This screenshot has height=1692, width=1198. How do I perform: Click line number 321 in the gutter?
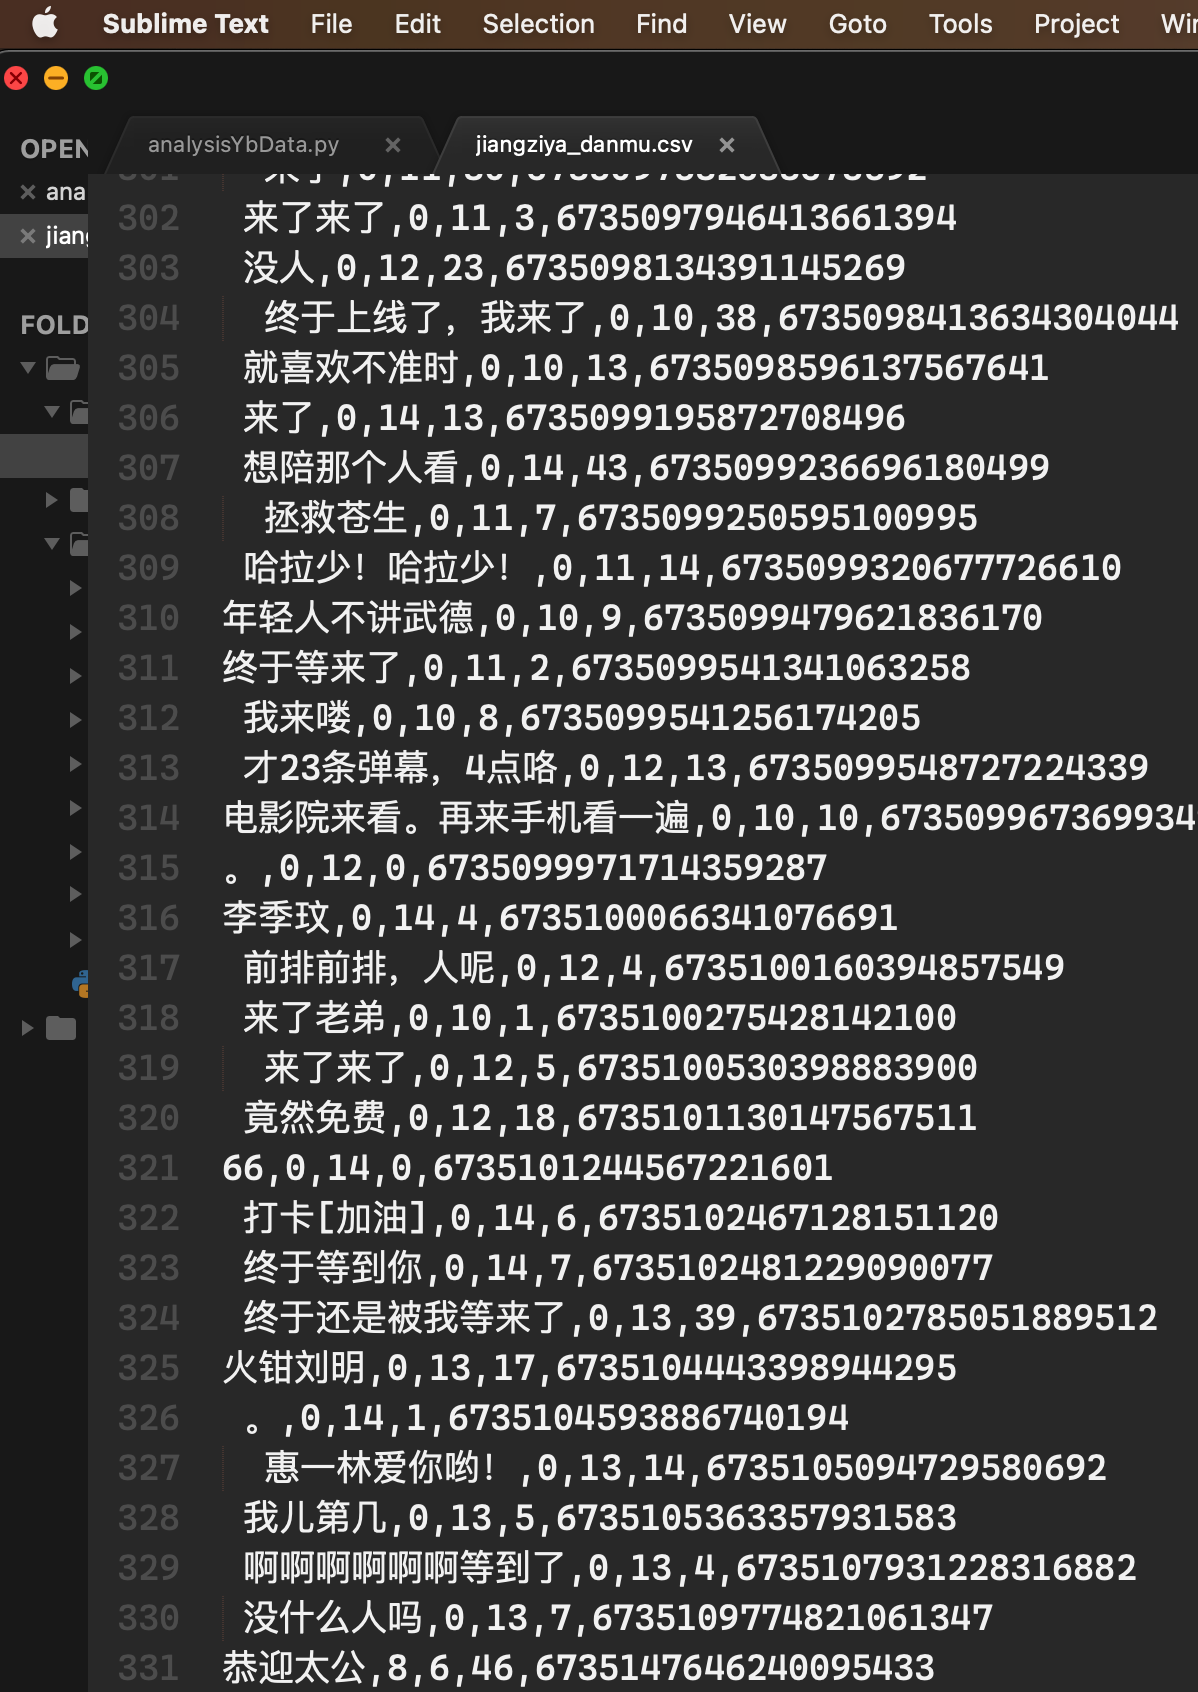point(149,1168)
